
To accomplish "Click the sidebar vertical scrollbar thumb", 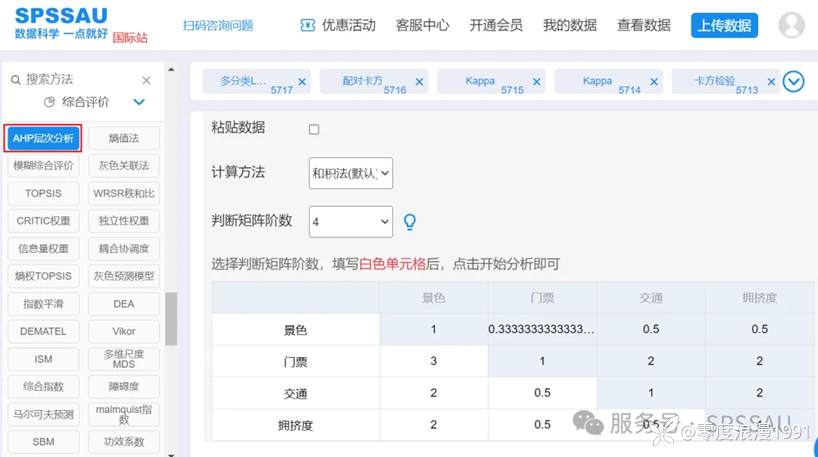I will [171, 318].
